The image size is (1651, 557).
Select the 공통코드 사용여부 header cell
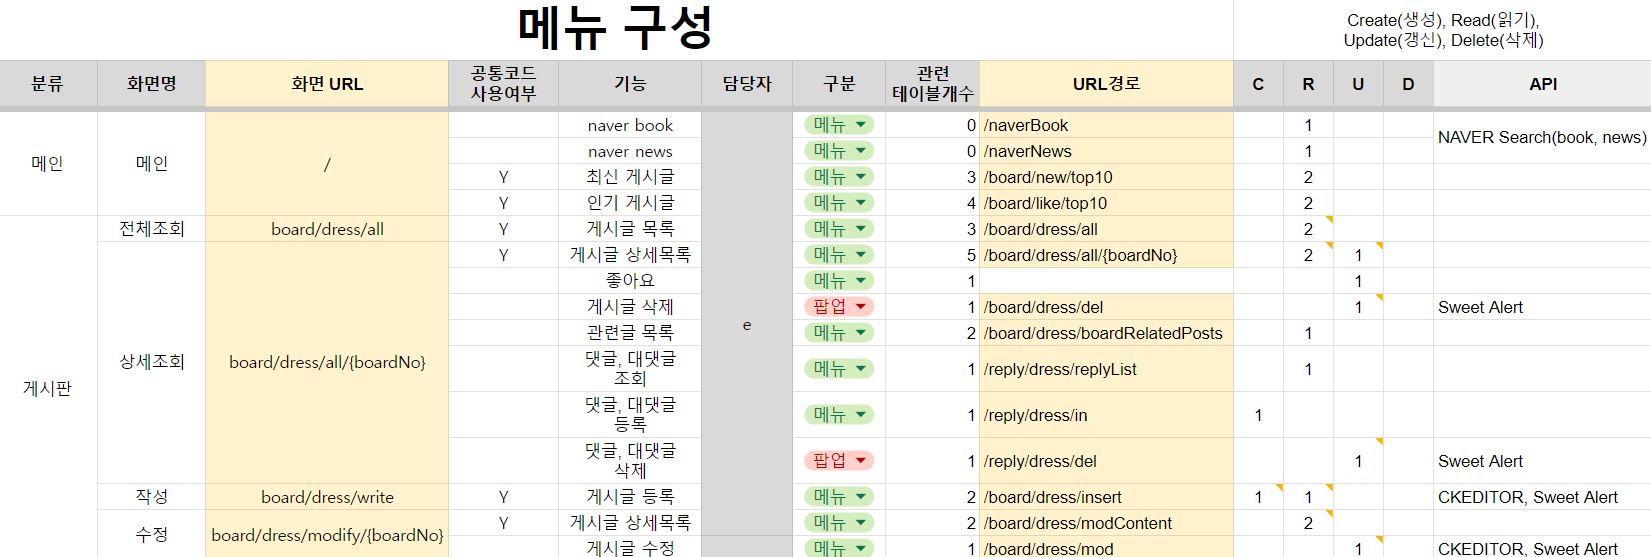point(504,84)
